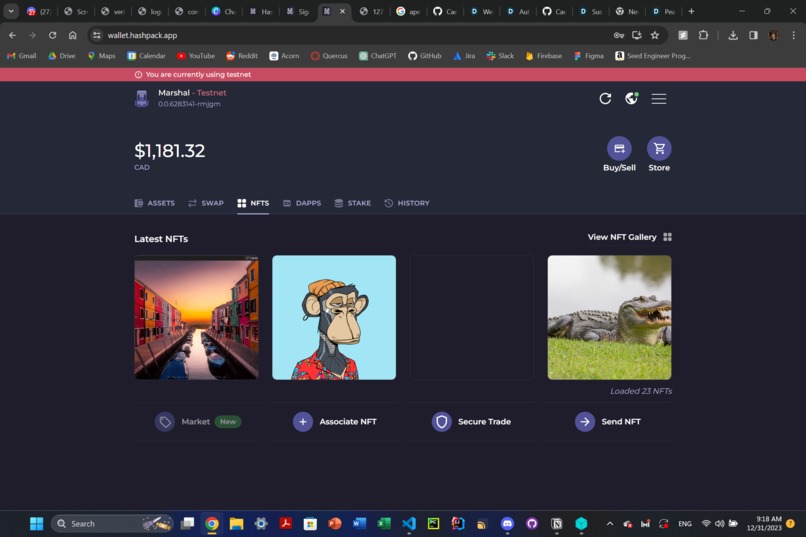The image size is (806, 537).
Task: Click the arrow icon for Send NFT
Action: (585, 422)
